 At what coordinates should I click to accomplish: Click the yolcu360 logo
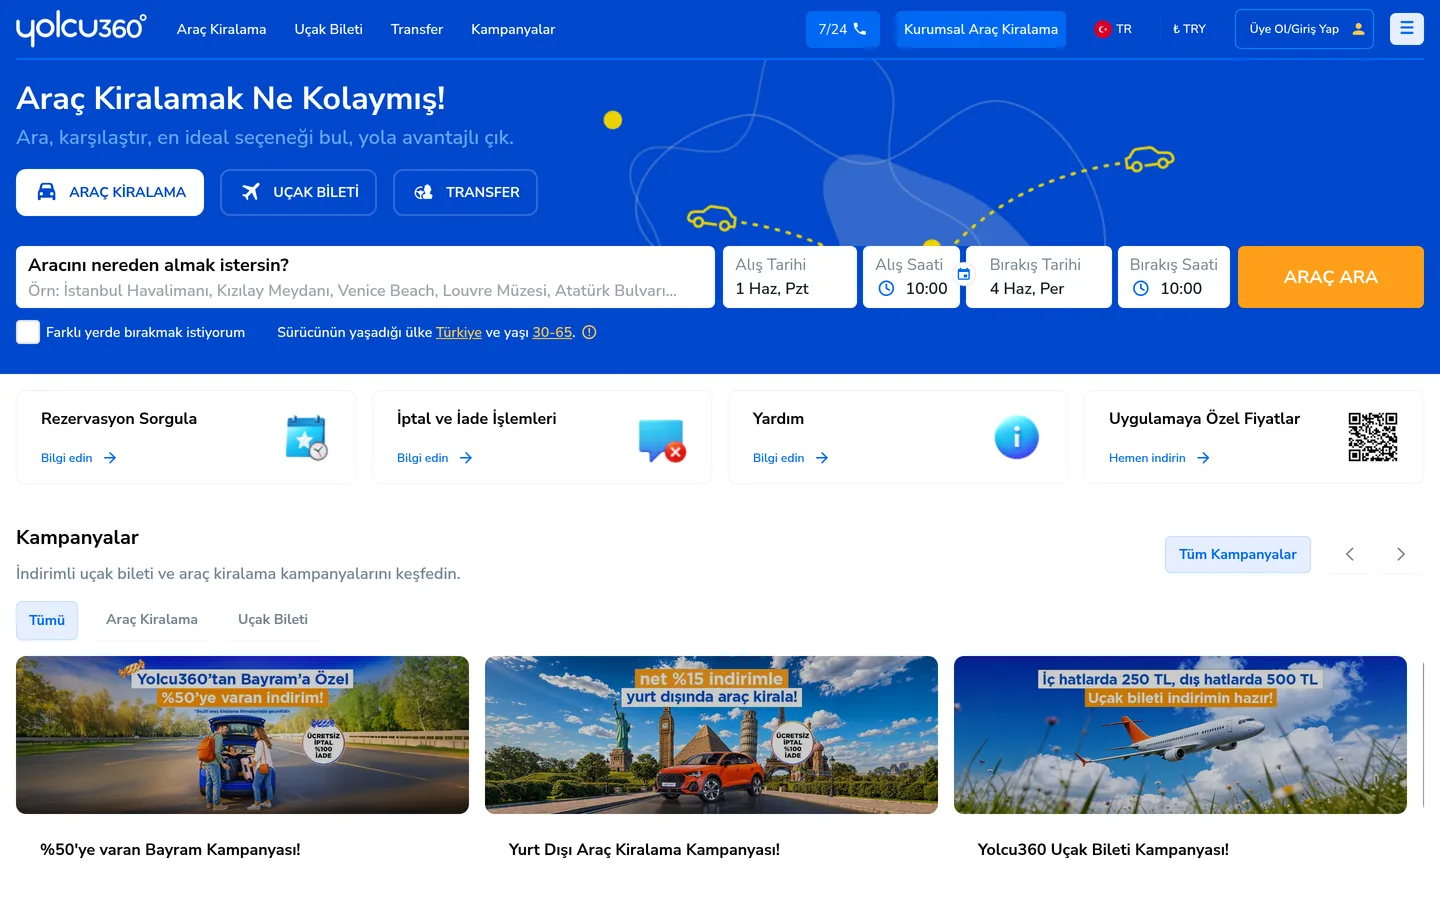point(81,29)
